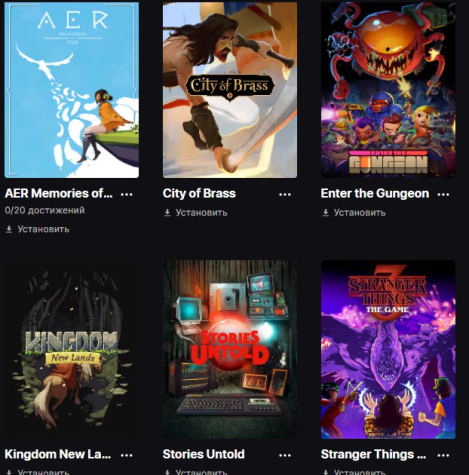Screen dimensions: 469x475
Task: Open the Stories Untold title link
Action: 204,454
